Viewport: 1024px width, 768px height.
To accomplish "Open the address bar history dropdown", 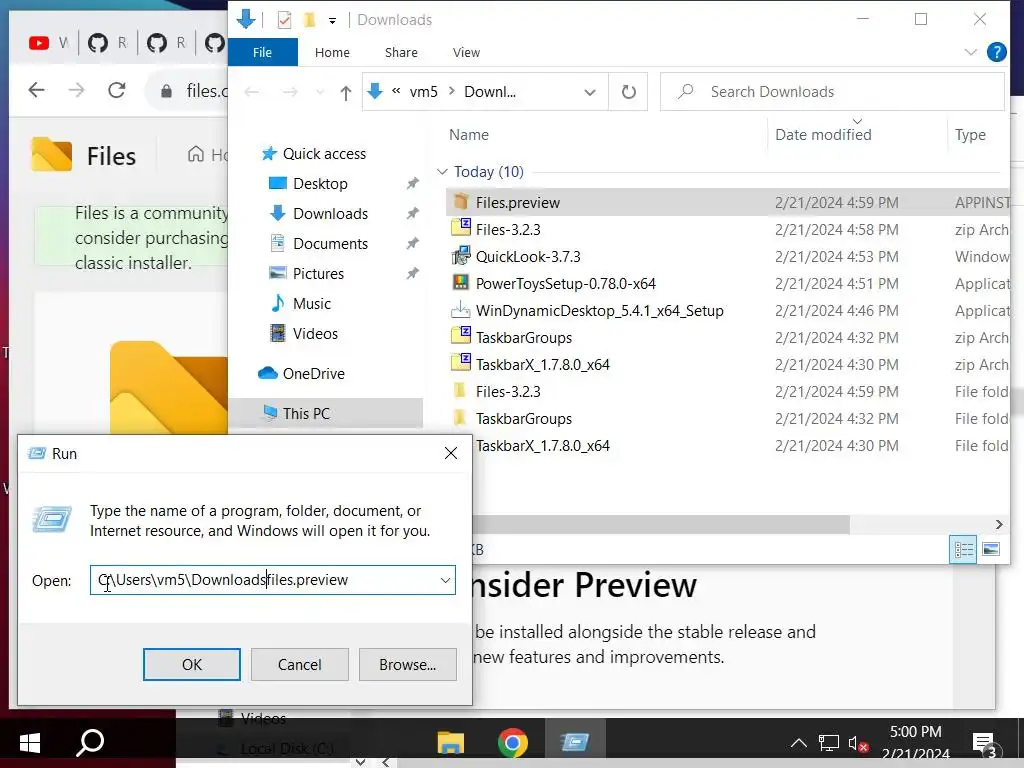I will pyautogui.click(x=590, y=92).
